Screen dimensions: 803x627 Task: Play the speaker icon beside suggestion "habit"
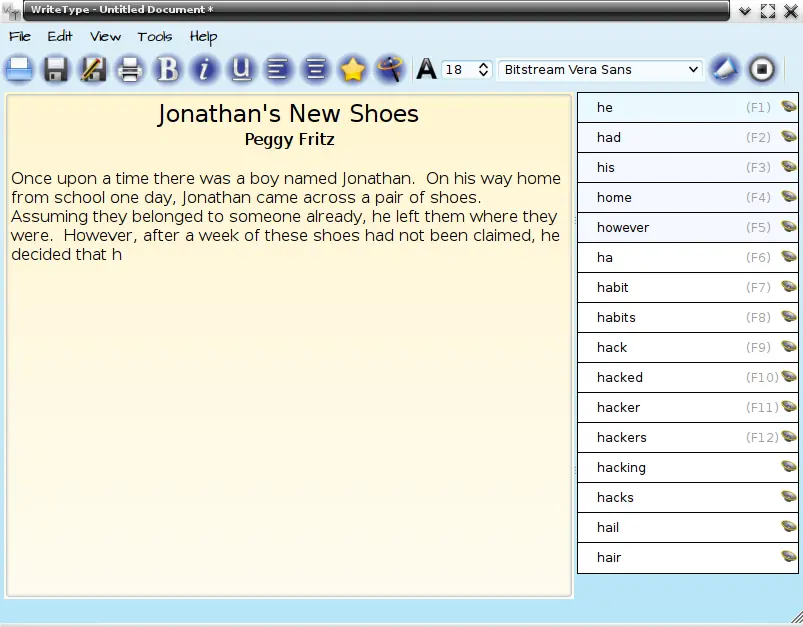[789, 286]
